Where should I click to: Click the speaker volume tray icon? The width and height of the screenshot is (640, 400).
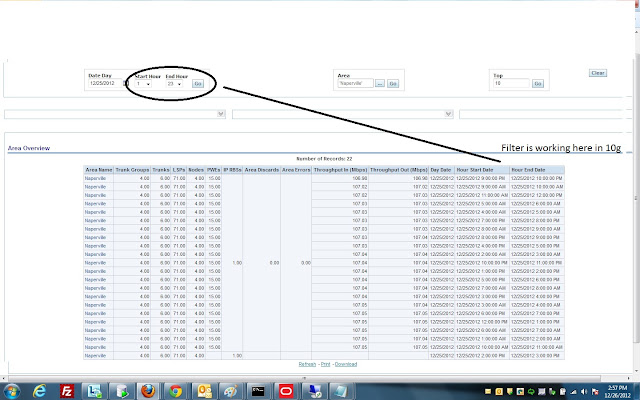tap(584, 392)
